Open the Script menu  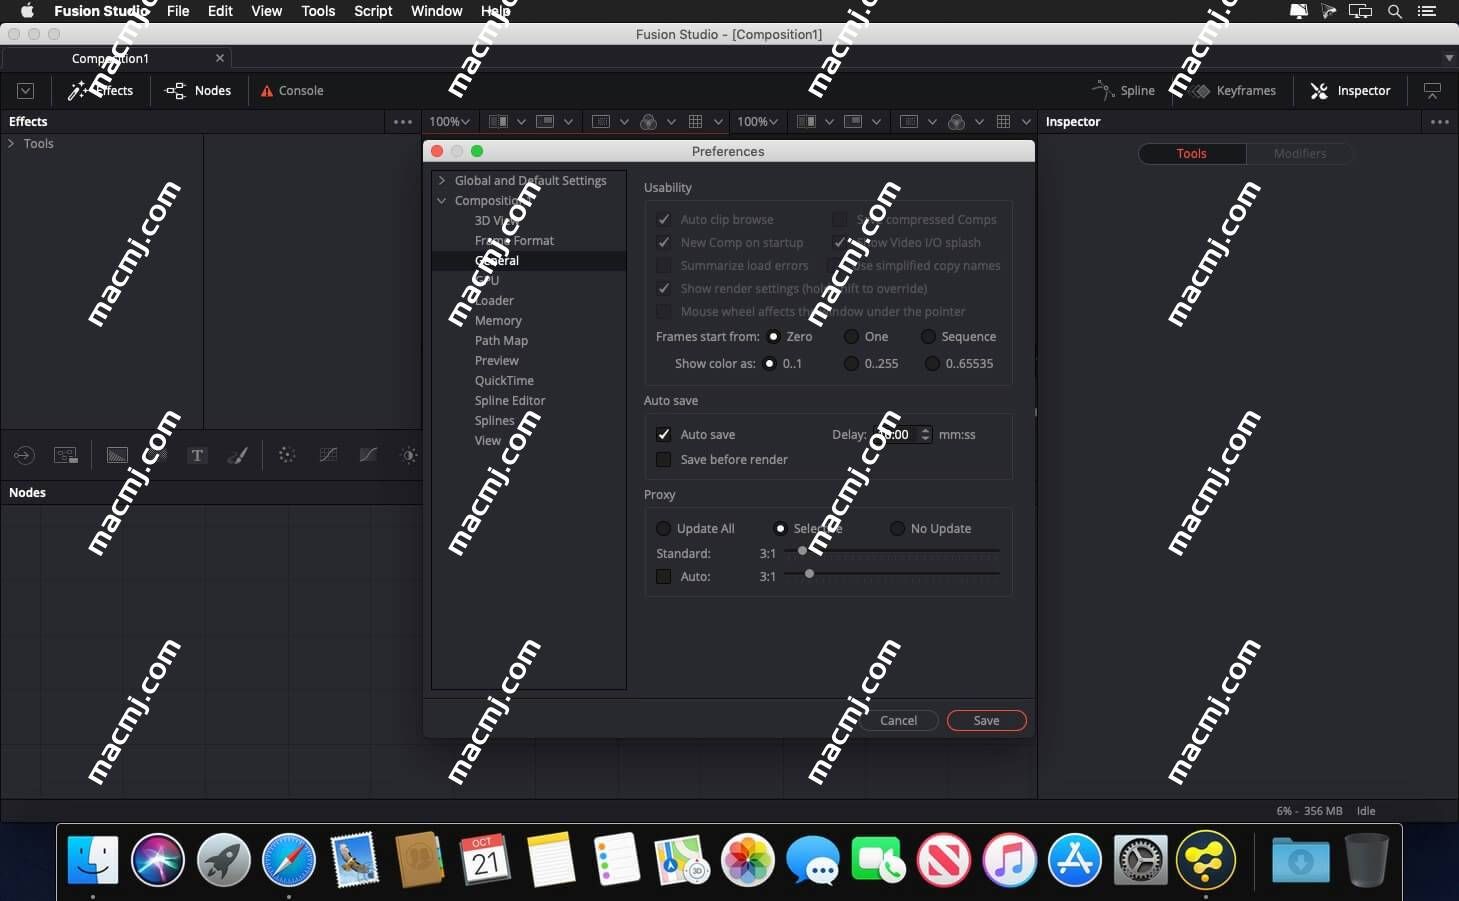373,11
